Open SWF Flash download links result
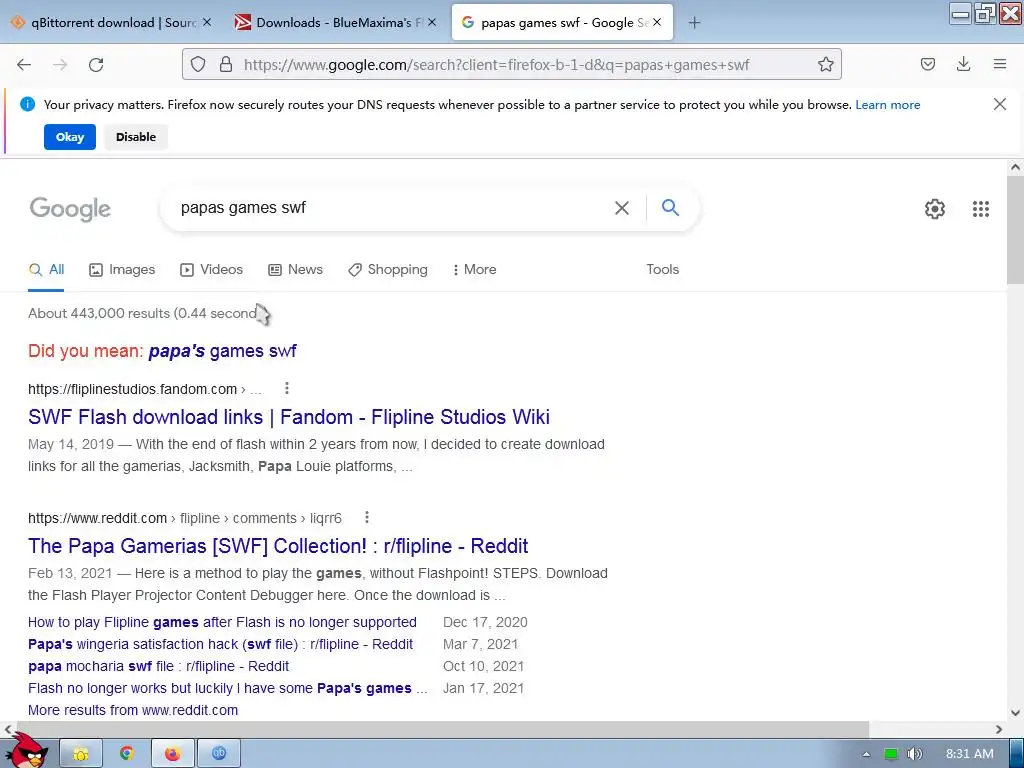Screen dimensions: 1024x768 point(289,417)
